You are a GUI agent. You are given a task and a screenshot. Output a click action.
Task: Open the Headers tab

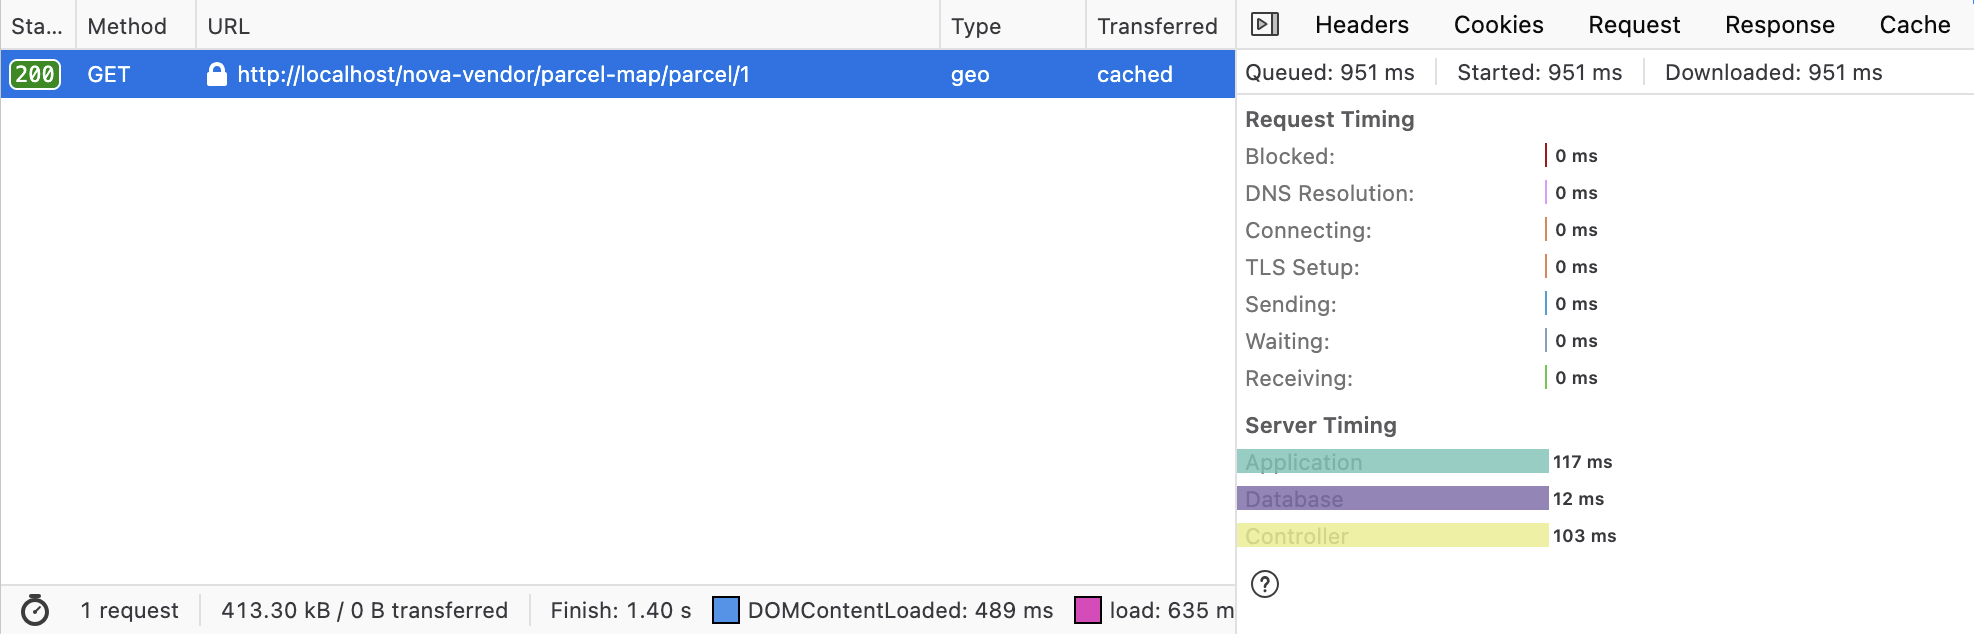[1361, 25]
